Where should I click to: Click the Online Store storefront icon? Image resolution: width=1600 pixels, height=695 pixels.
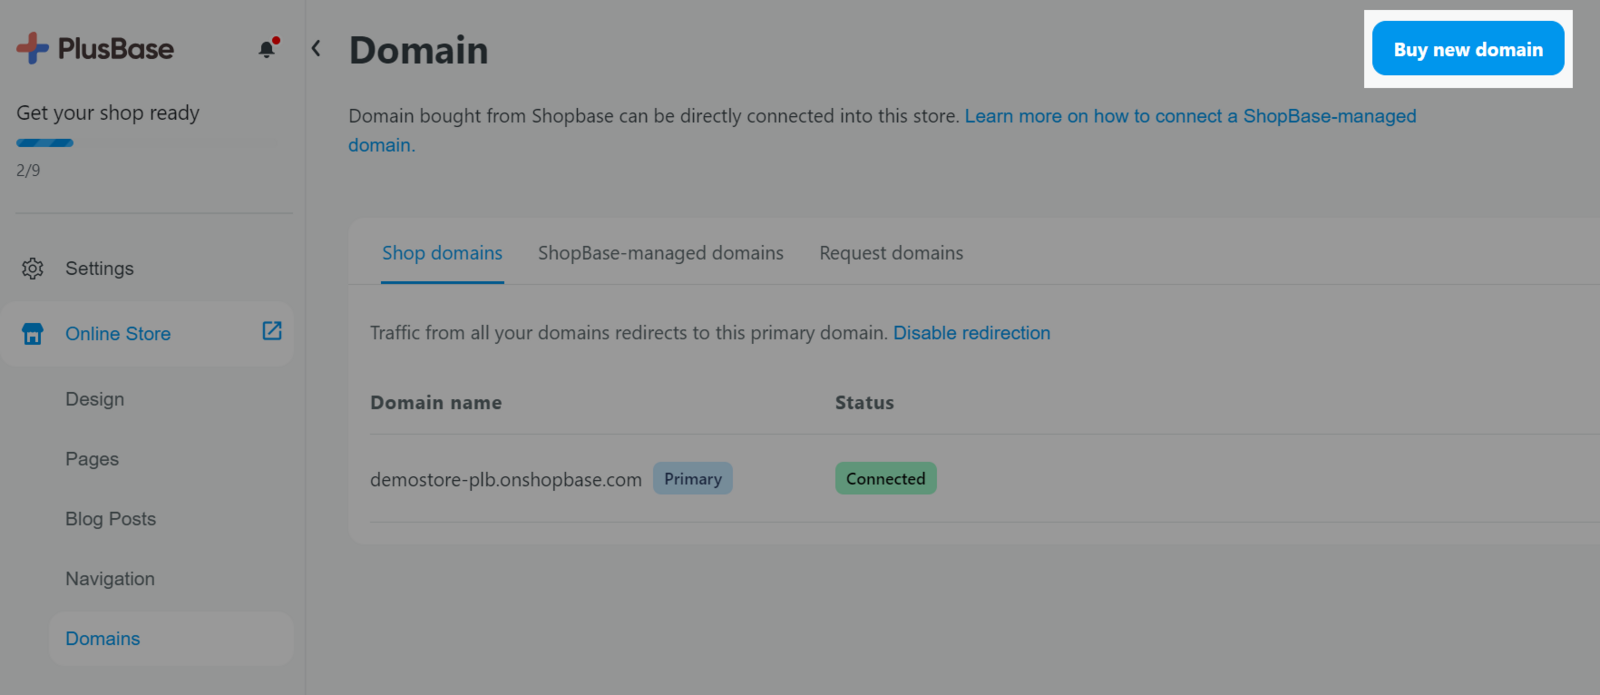click(33, 334)
